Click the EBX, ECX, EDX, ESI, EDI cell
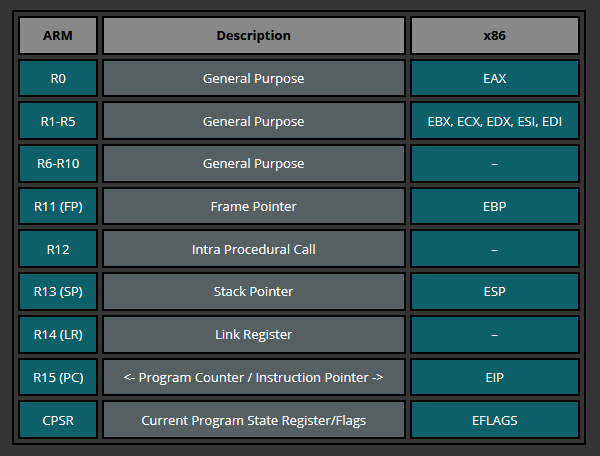The height and width of the screenshot is (456, 600). pos(495,121)
